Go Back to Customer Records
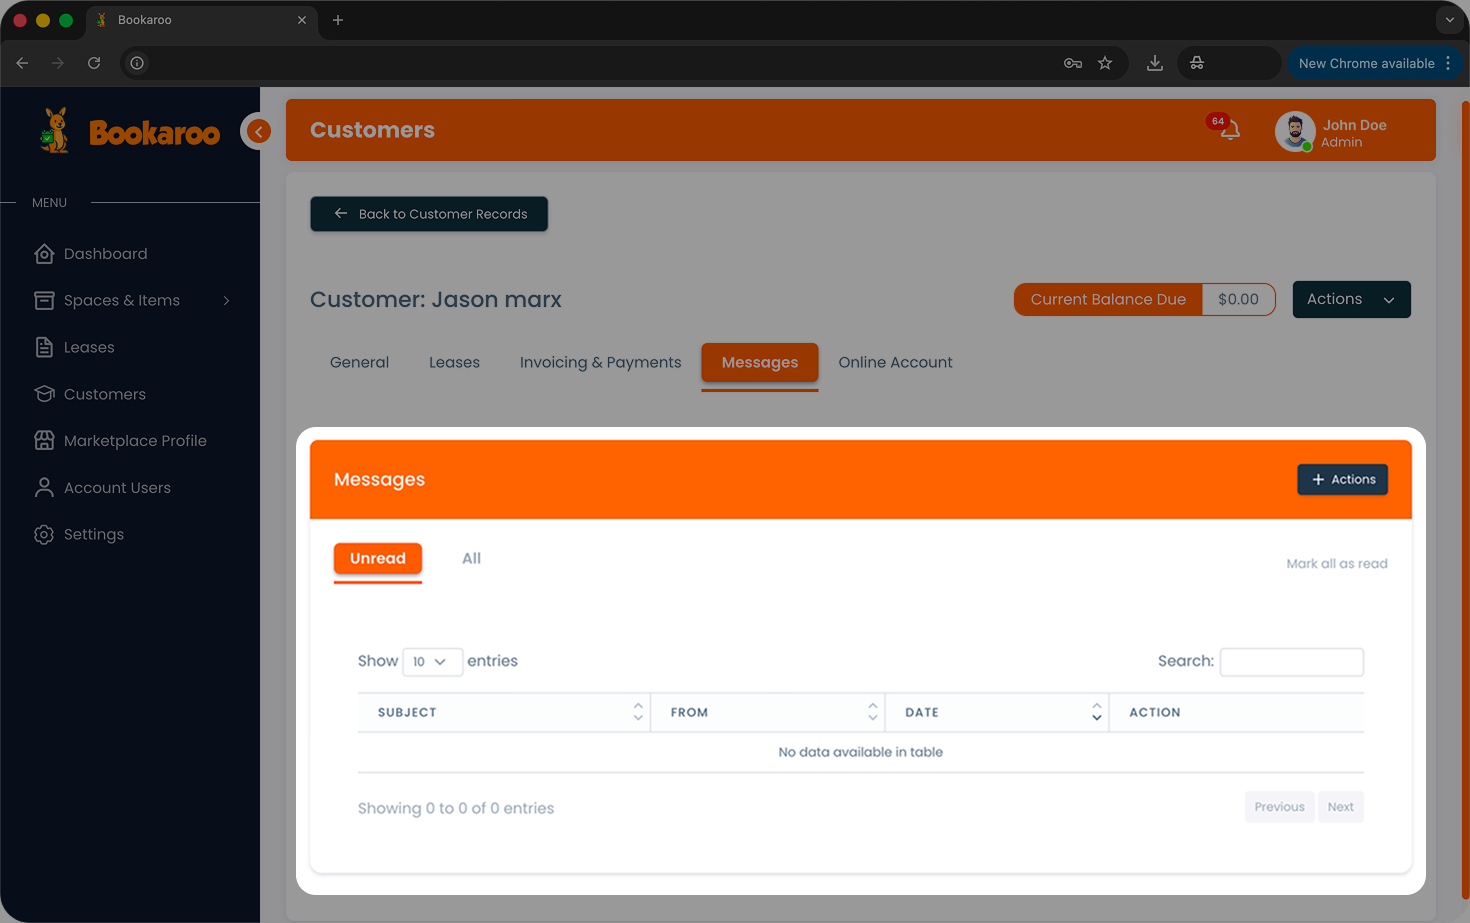 click(429, 214)
